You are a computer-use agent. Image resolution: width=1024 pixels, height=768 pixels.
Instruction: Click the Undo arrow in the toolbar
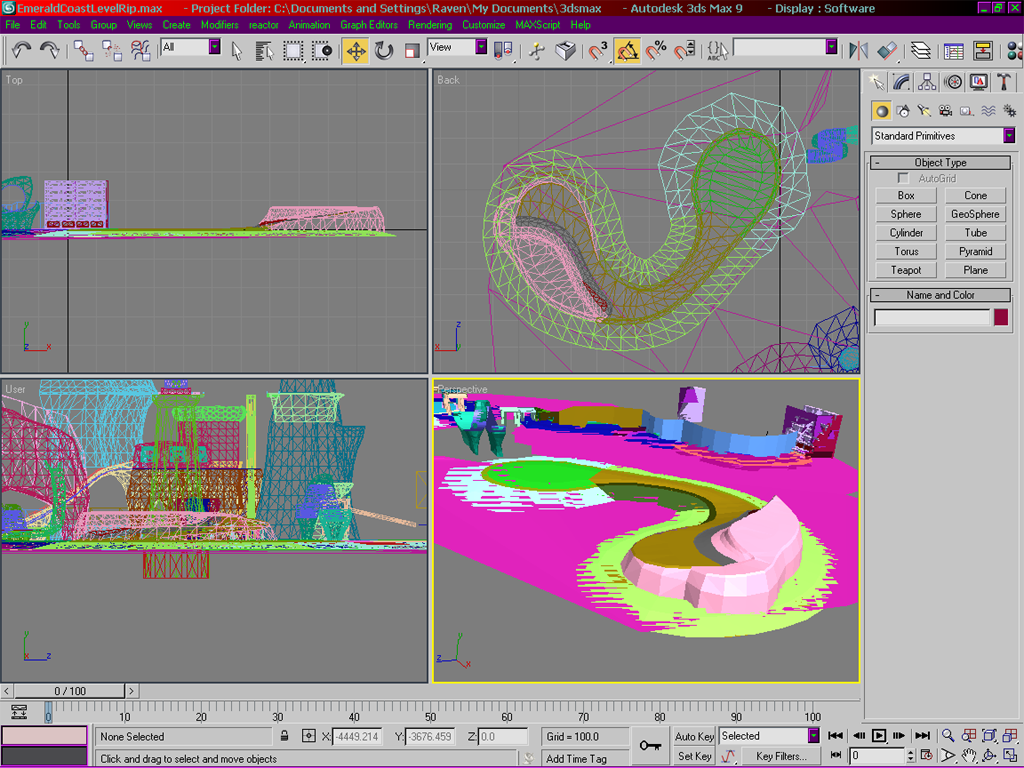click(x=22, y=50)
